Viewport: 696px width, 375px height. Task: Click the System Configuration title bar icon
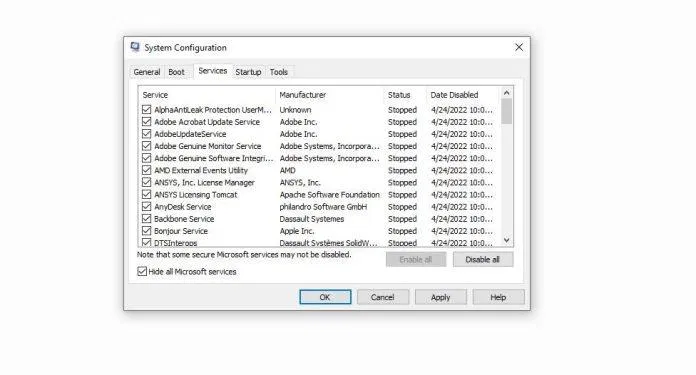[135, 47]
